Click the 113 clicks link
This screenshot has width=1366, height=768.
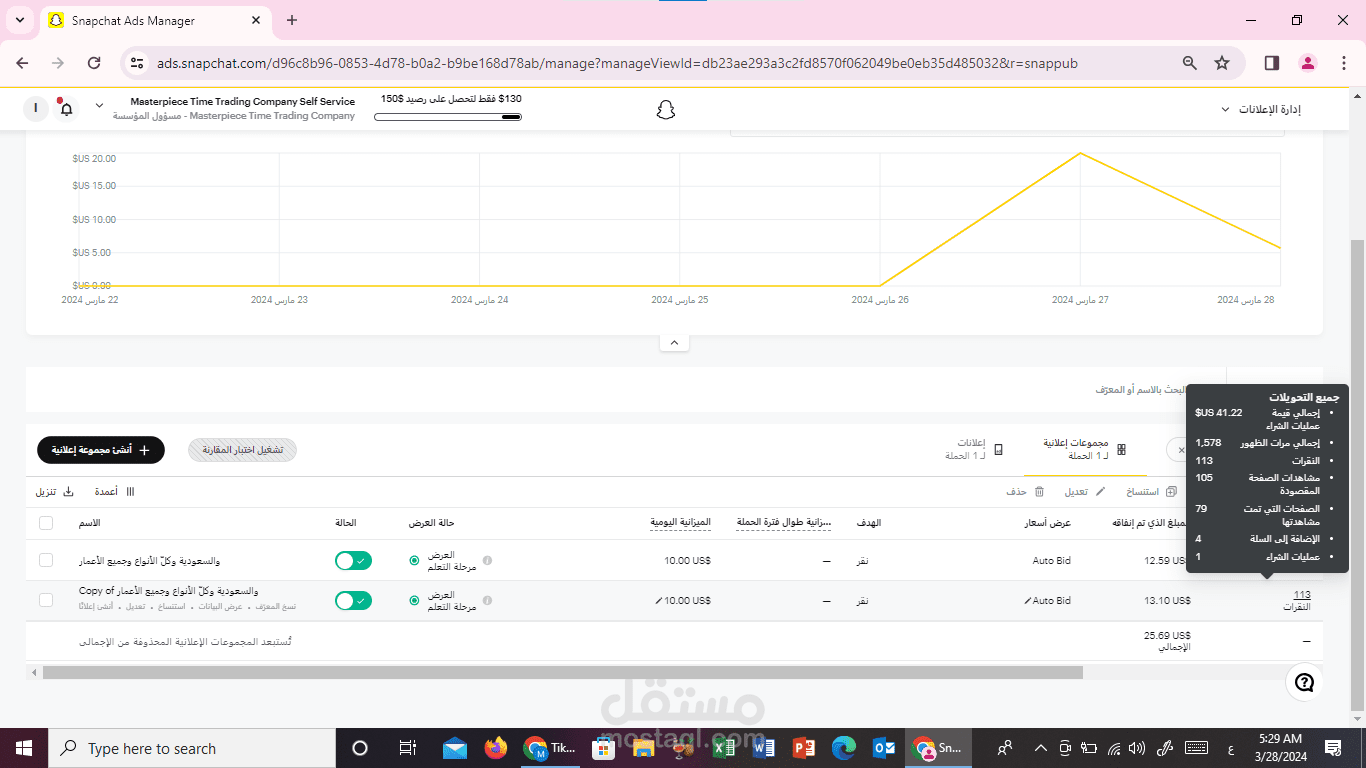[1302, 595]
